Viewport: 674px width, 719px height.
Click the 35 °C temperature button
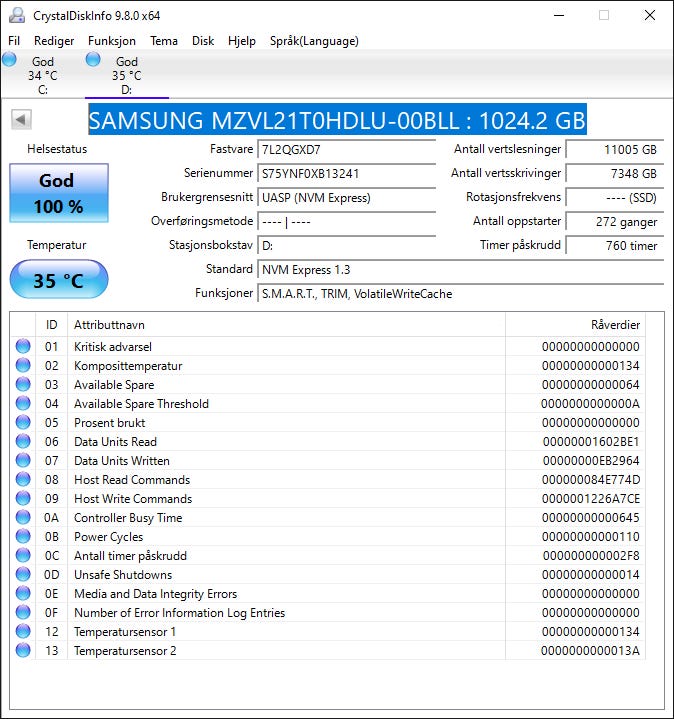point(59,280)
